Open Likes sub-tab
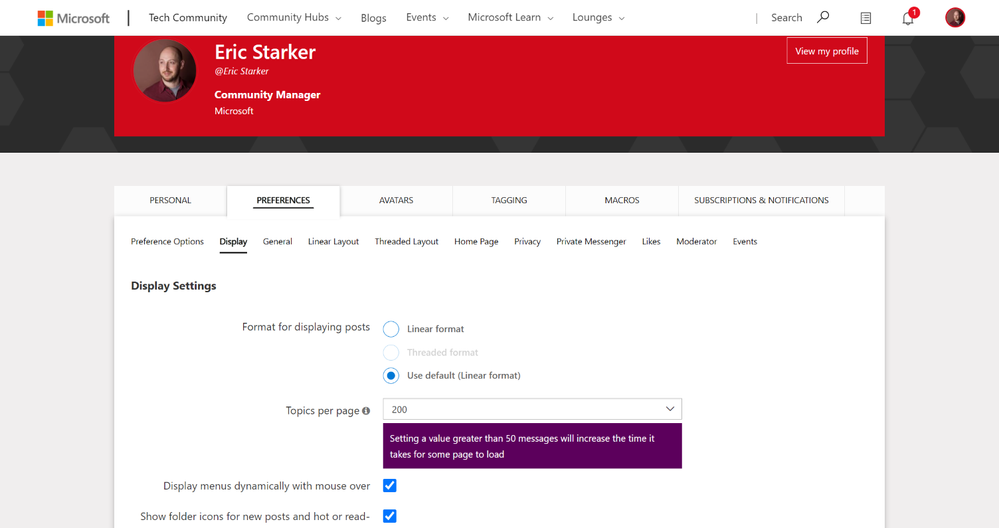This screenshot has width=999, height=528. [650, 241]
